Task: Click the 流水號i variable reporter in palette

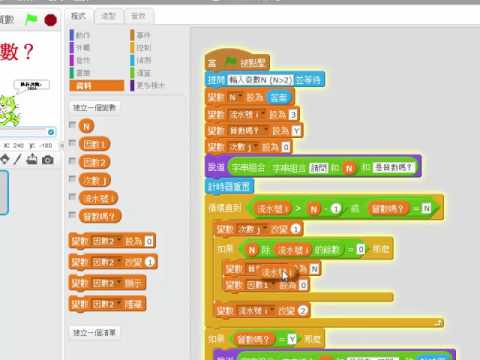Action: [98, 198]
